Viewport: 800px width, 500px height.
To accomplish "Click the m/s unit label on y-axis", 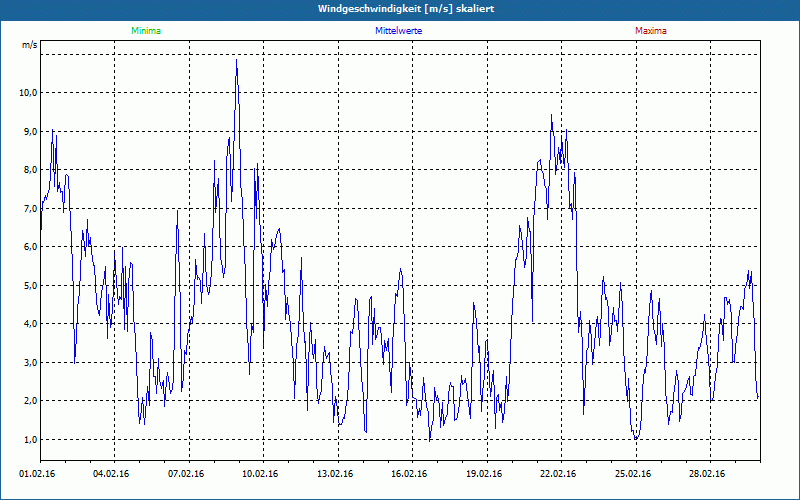I will pos(29,46).
